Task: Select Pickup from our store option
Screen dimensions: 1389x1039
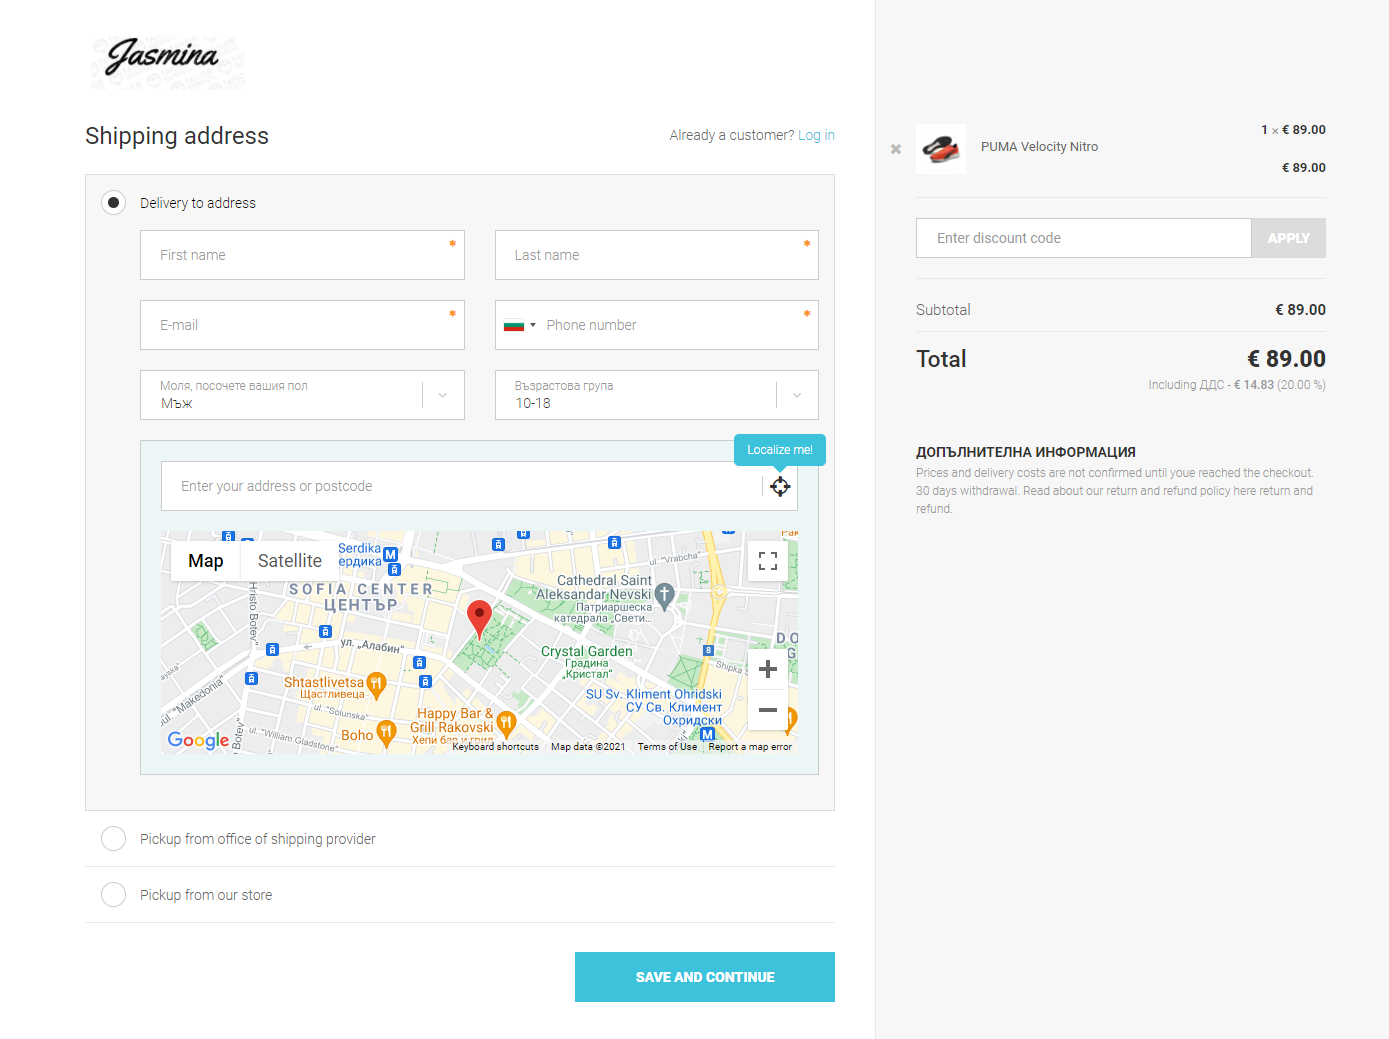Action: pyautogui.click(x=114, y=895)
